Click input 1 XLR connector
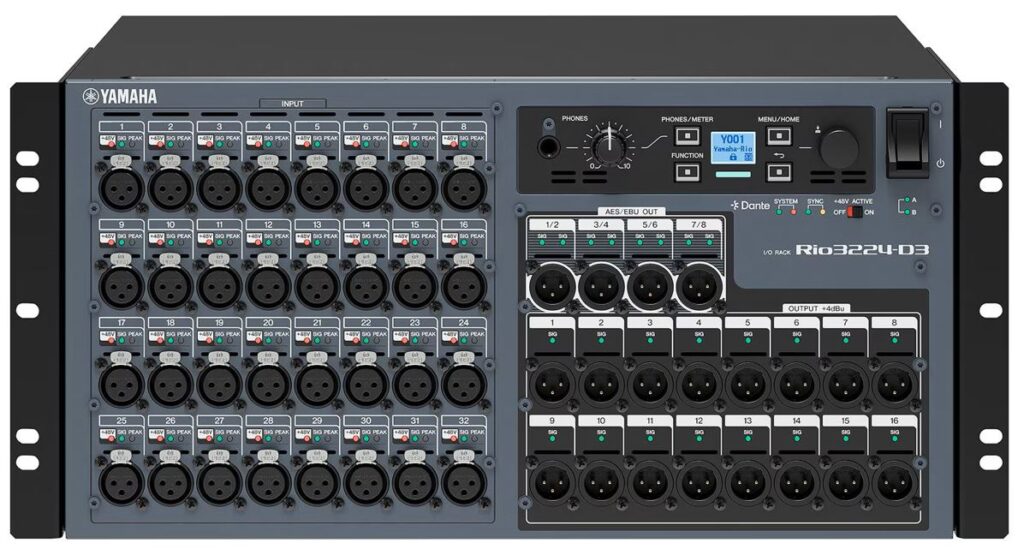This screenshot has width=1024, height=549. 121,188
